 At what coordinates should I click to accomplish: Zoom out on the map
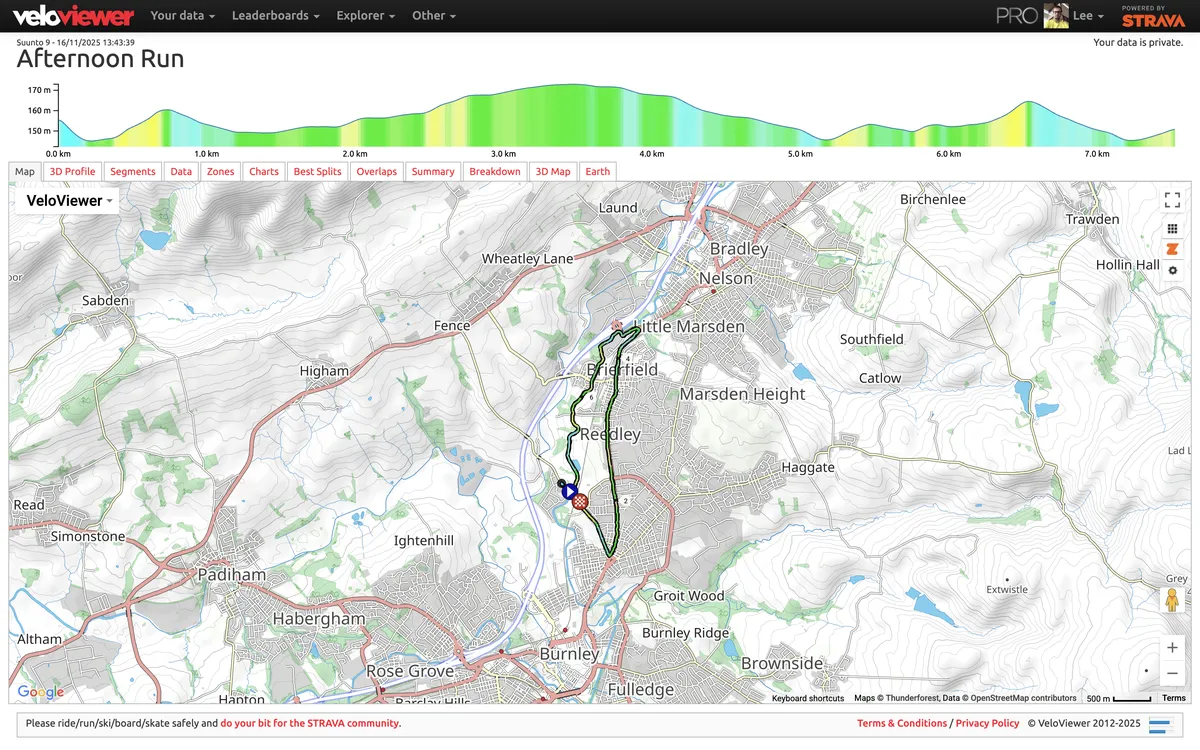pos(1172,673)
